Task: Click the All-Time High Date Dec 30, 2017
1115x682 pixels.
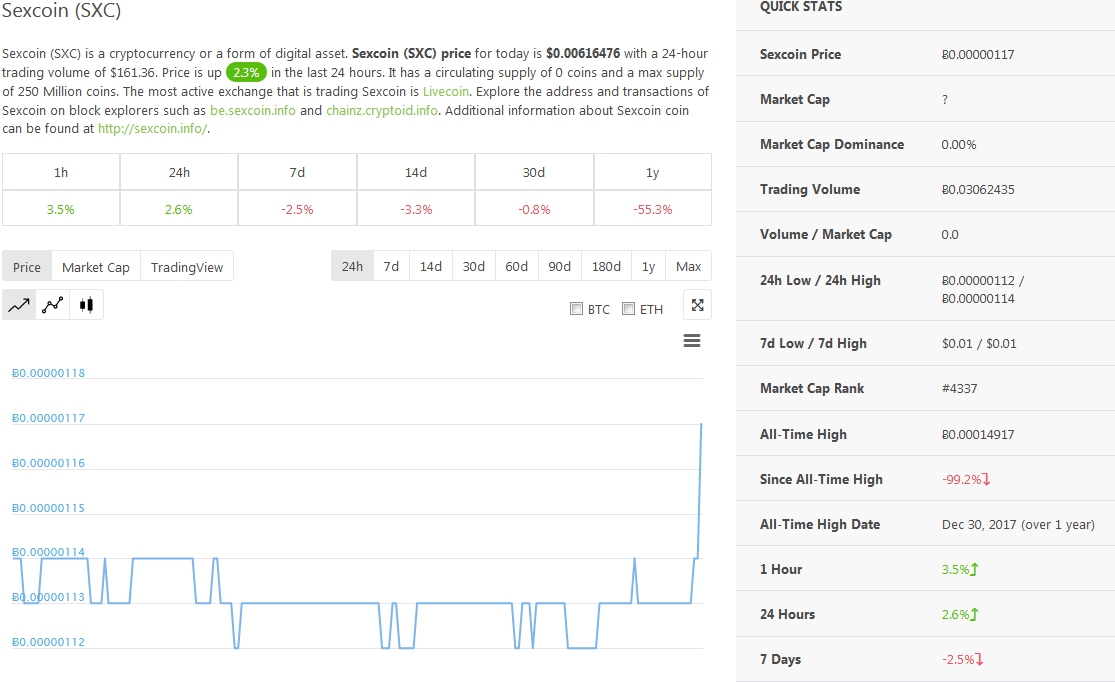Action: [x=1018, y=524]
